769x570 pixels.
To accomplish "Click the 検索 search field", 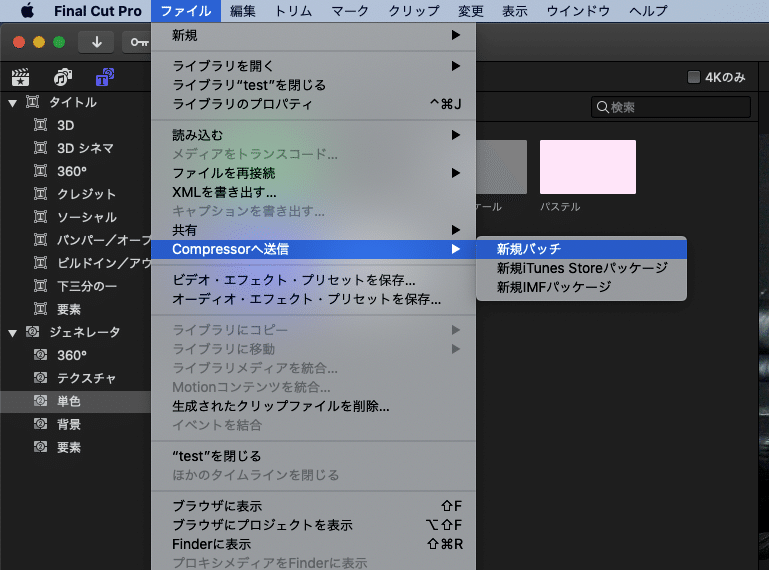I will [670, 107].
